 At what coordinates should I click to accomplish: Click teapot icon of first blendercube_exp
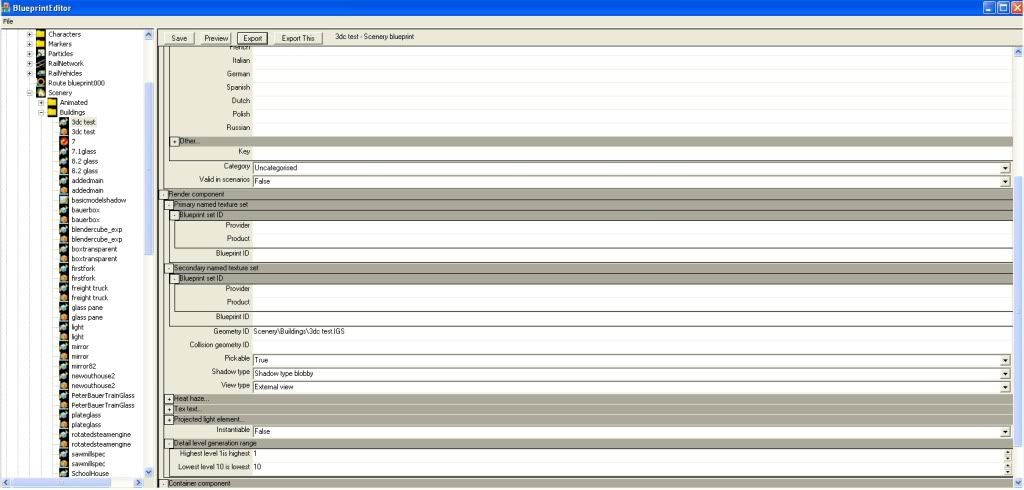pyautogui.click(x=64, y=229)
